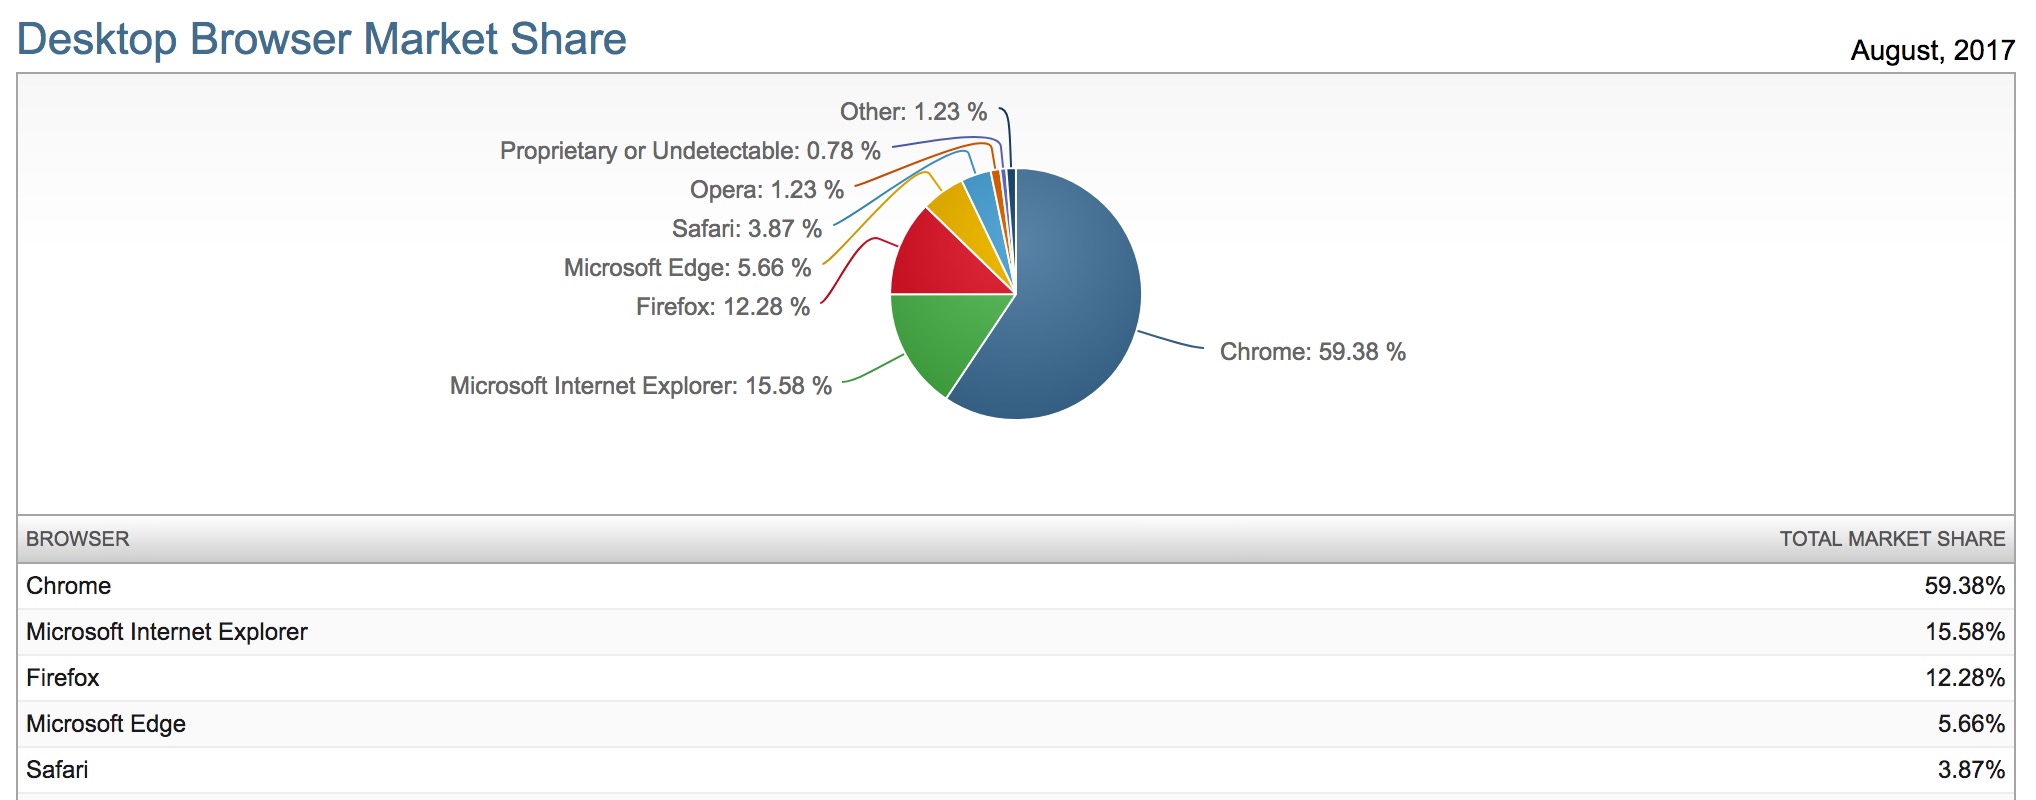Click the blue Chrome pie slice

(x=1075, y=300)
